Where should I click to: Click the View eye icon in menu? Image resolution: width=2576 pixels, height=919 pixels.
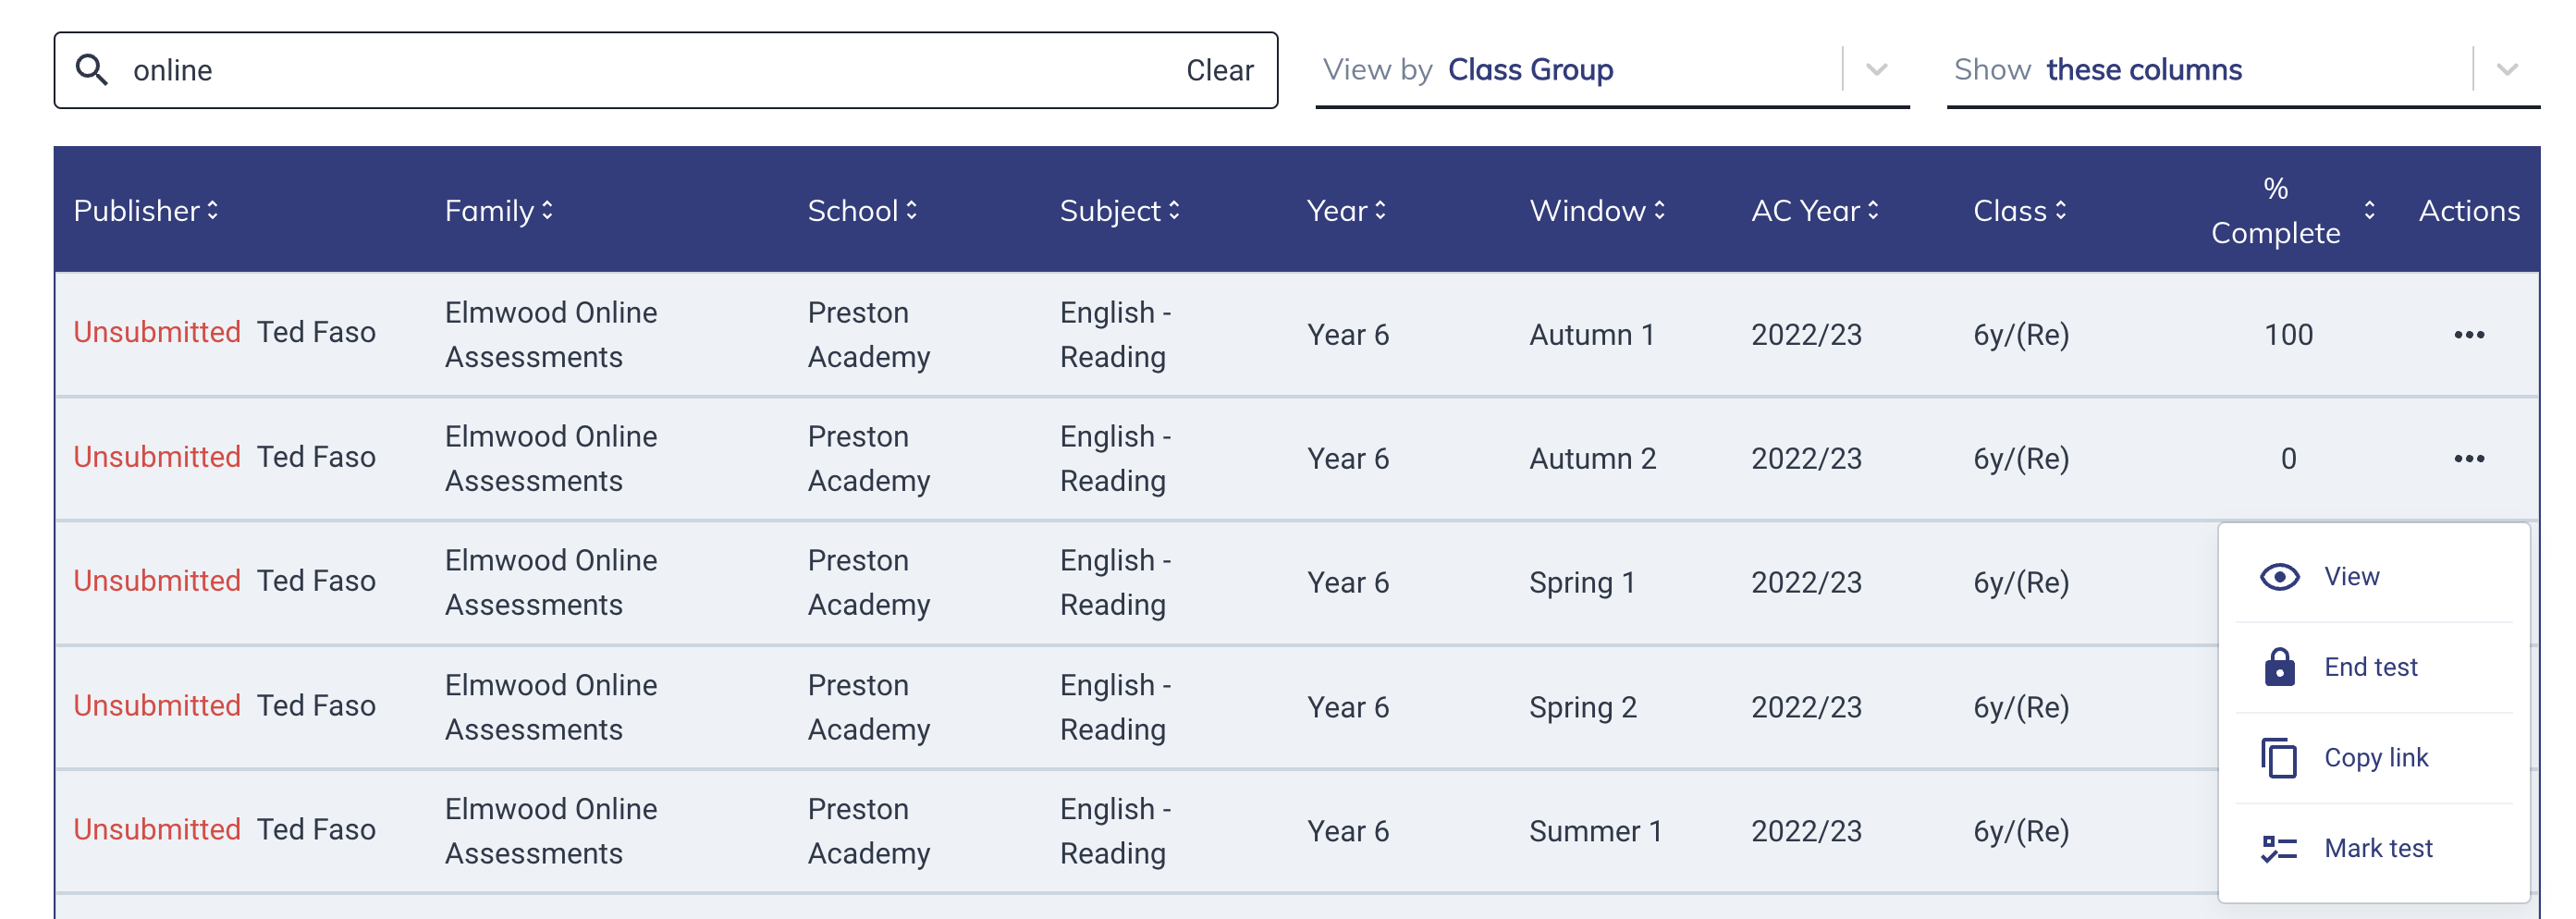click(2279, 577)
